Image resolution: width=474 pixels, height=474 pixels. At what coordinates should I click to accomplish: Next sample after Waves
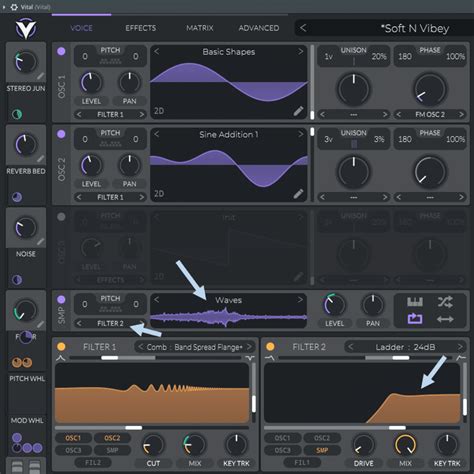(x=300, y=300)
